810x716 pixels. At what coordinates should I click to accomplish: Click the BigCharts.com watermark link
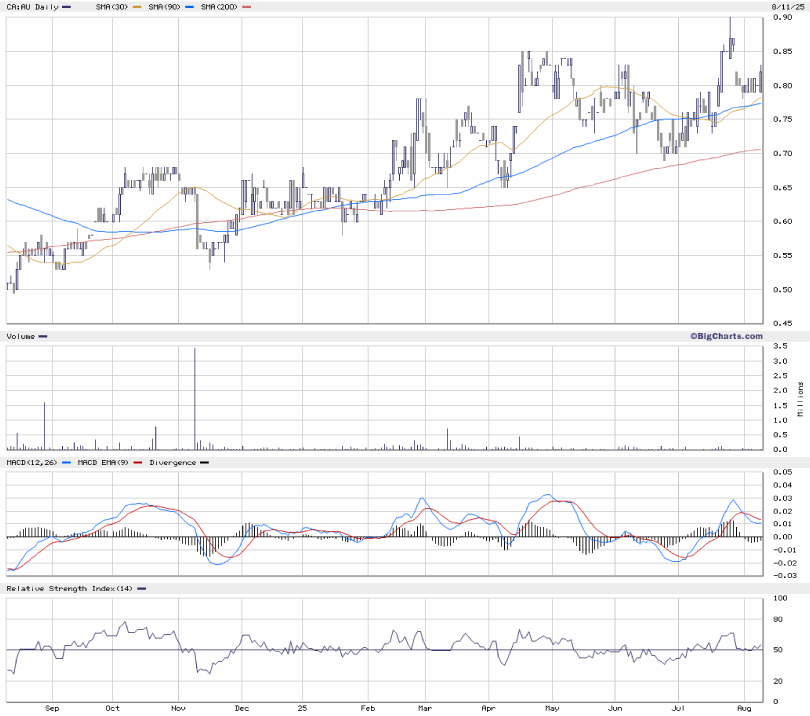pyautogui.click(x=725, y=336)
